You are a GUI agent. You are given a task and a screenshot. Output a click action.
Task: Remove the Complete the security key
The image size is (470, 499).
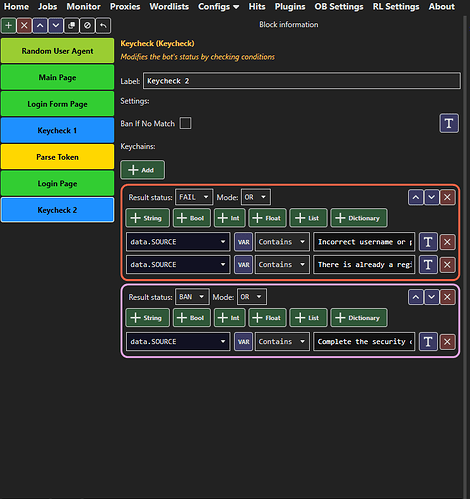(447, 342)
